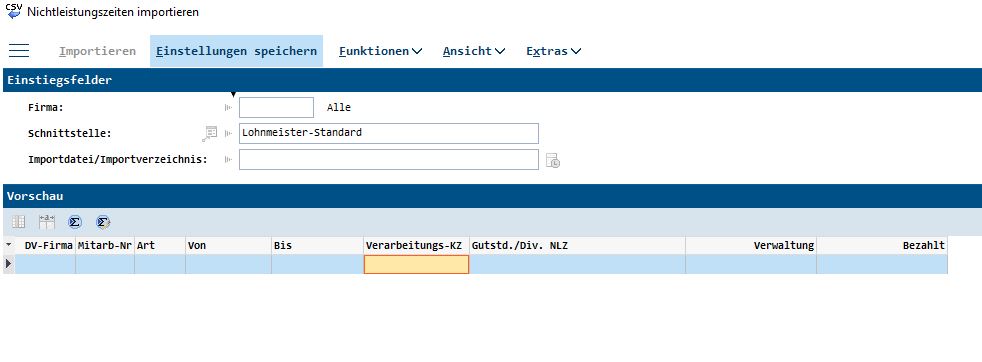Click the Bis column header
982x362 pixels.
(x=318, y=246)
